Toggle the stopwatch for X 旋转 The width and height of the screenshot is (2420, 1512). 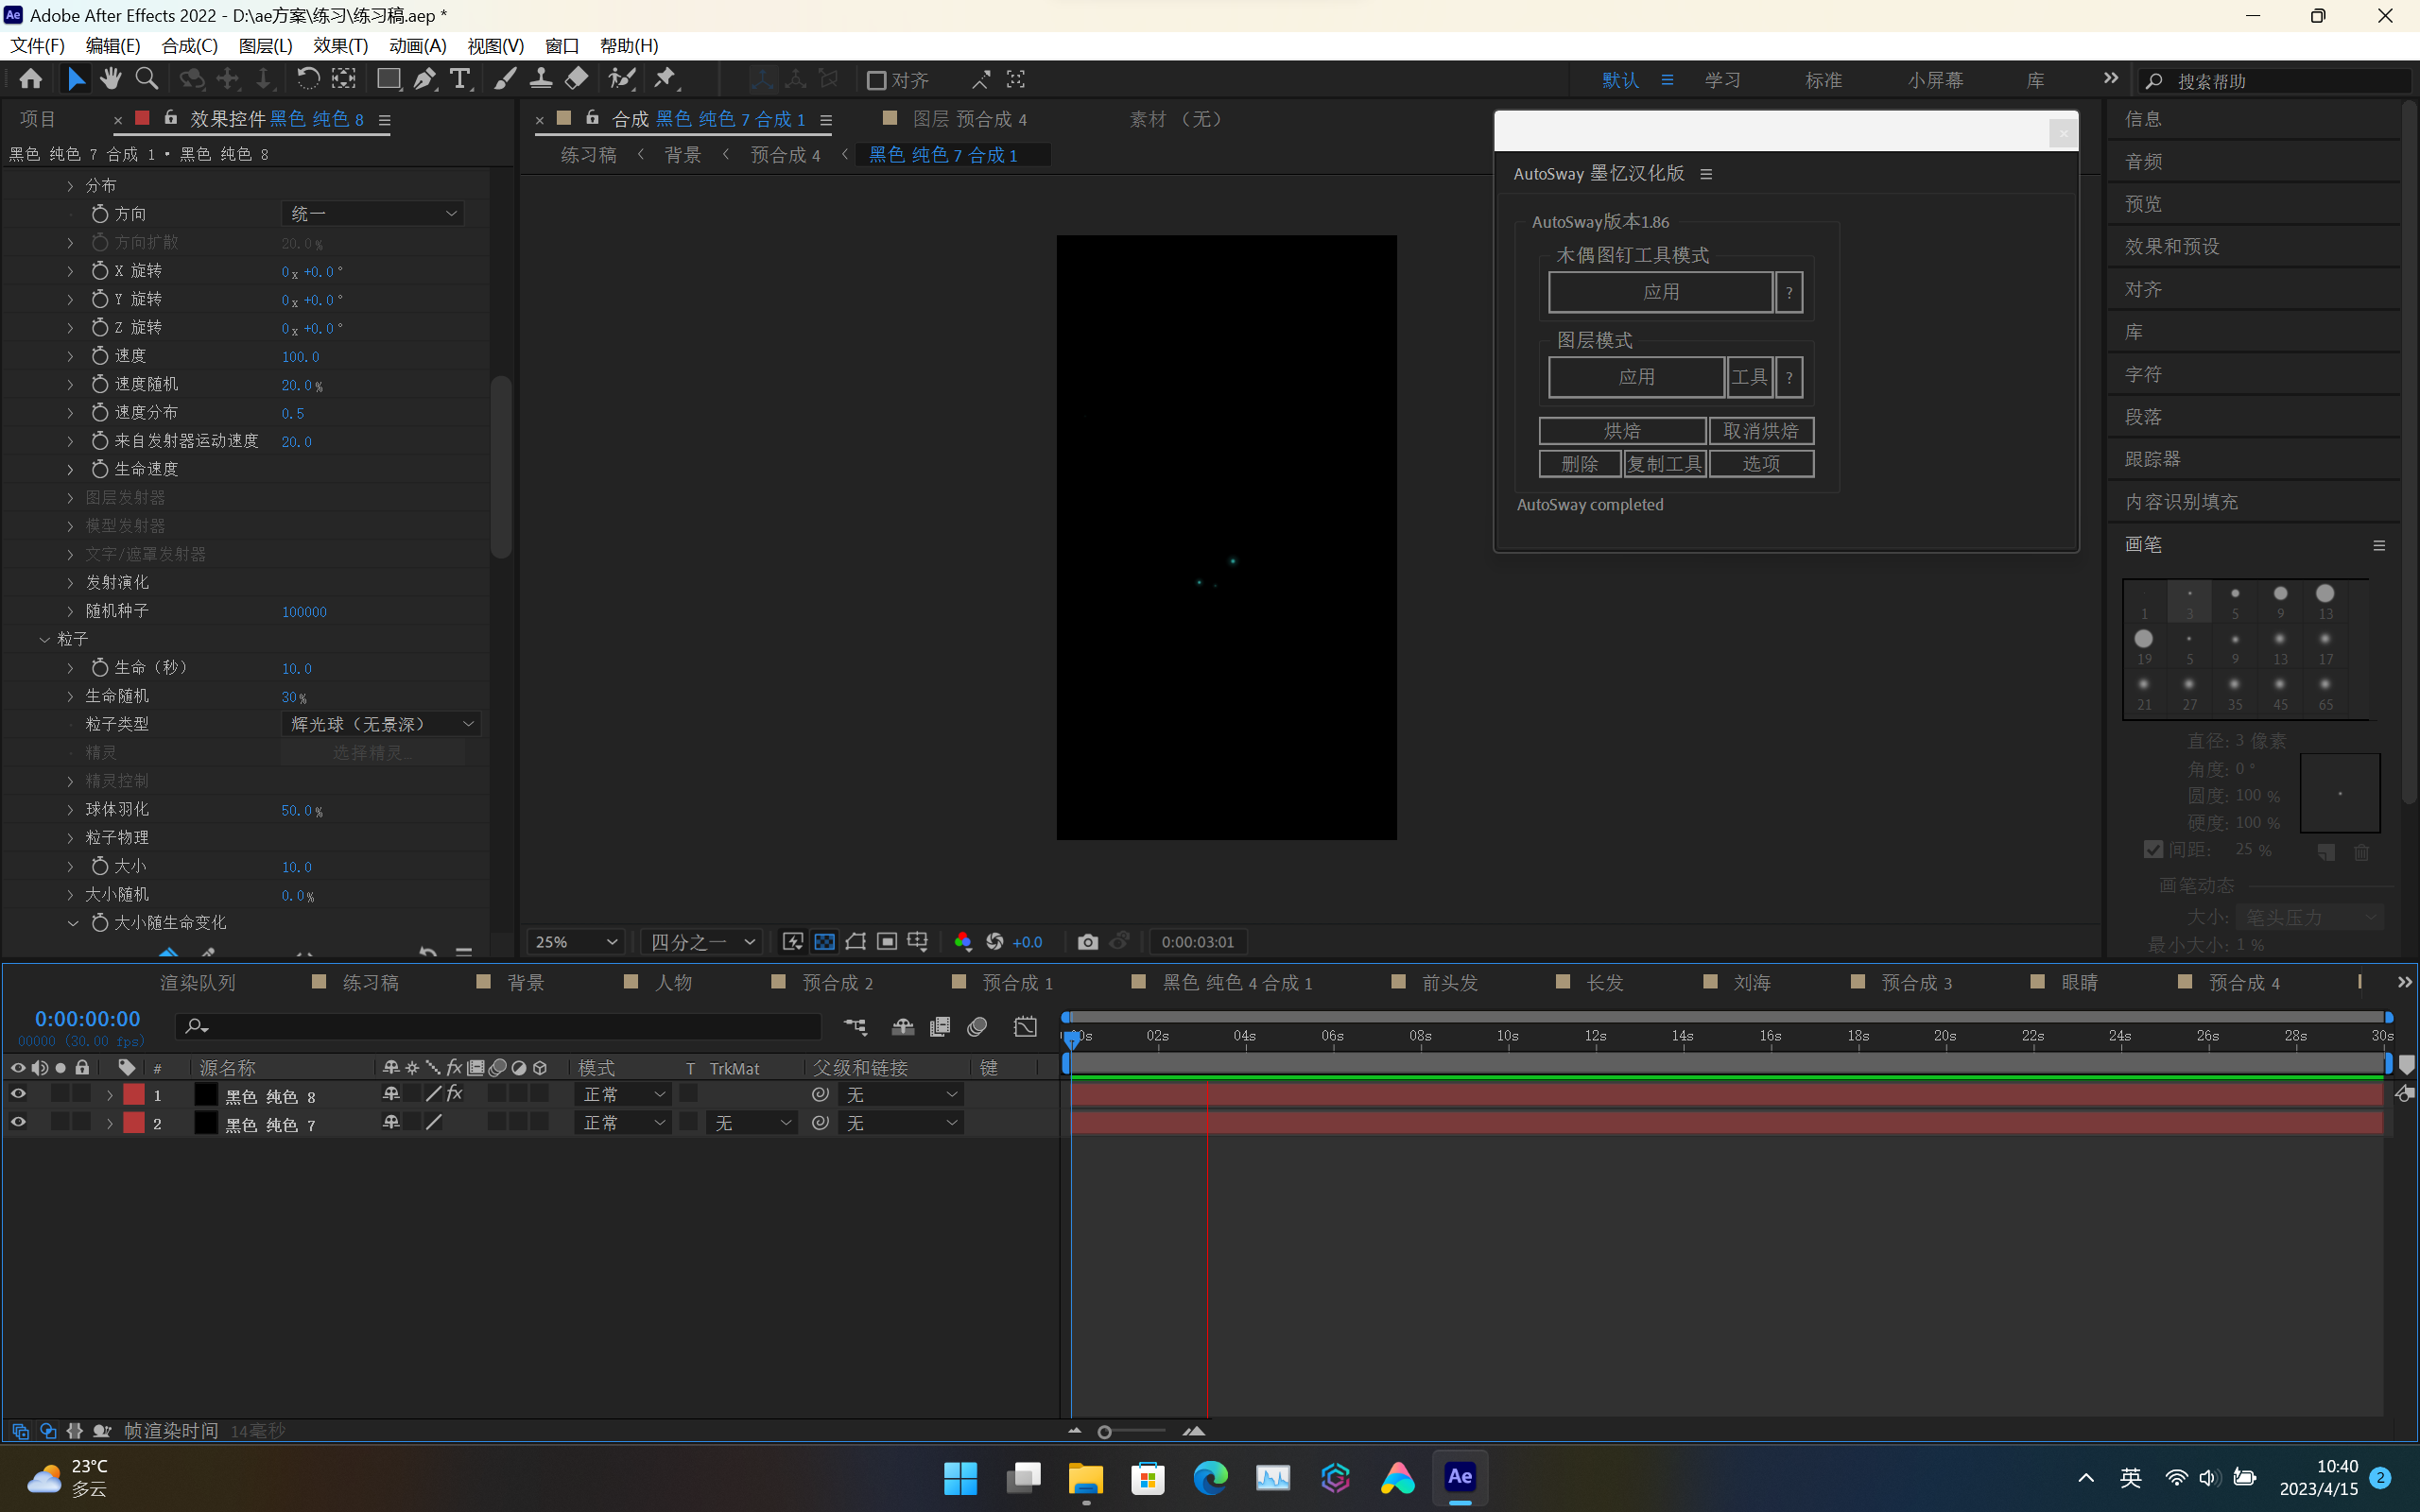point(100,271)
